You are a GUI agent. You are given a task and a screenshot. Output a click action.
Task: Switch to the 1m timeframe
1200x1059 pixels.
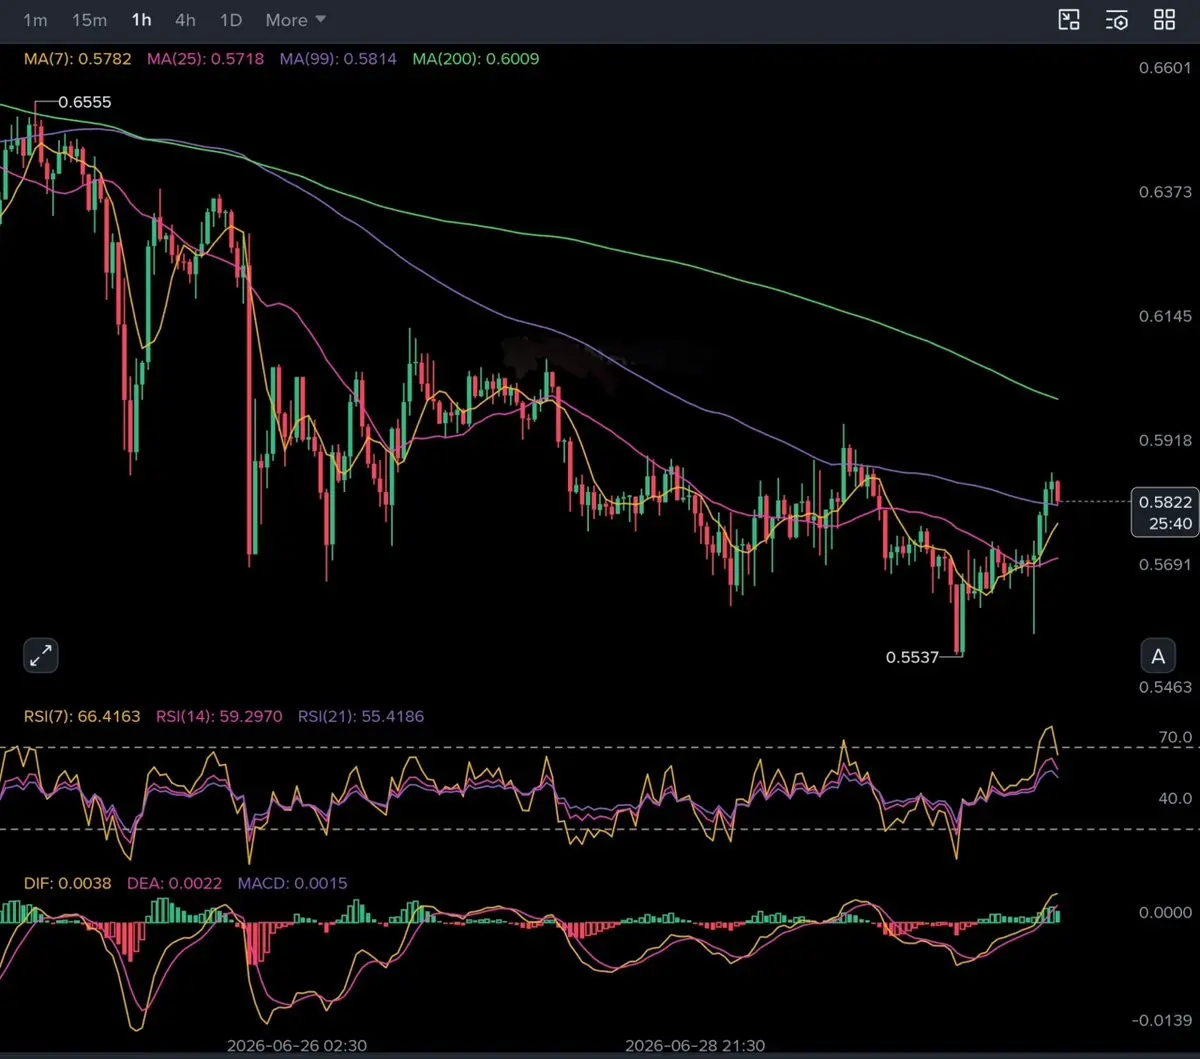(35, 20)
